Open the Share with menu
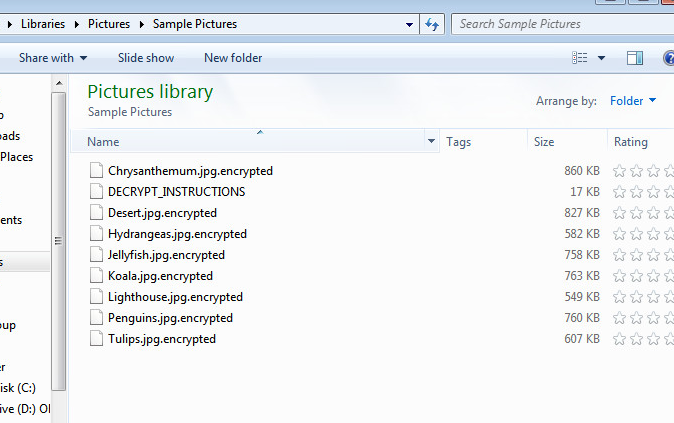Viewport: 674px width, 423px height. tap(53, 58)
